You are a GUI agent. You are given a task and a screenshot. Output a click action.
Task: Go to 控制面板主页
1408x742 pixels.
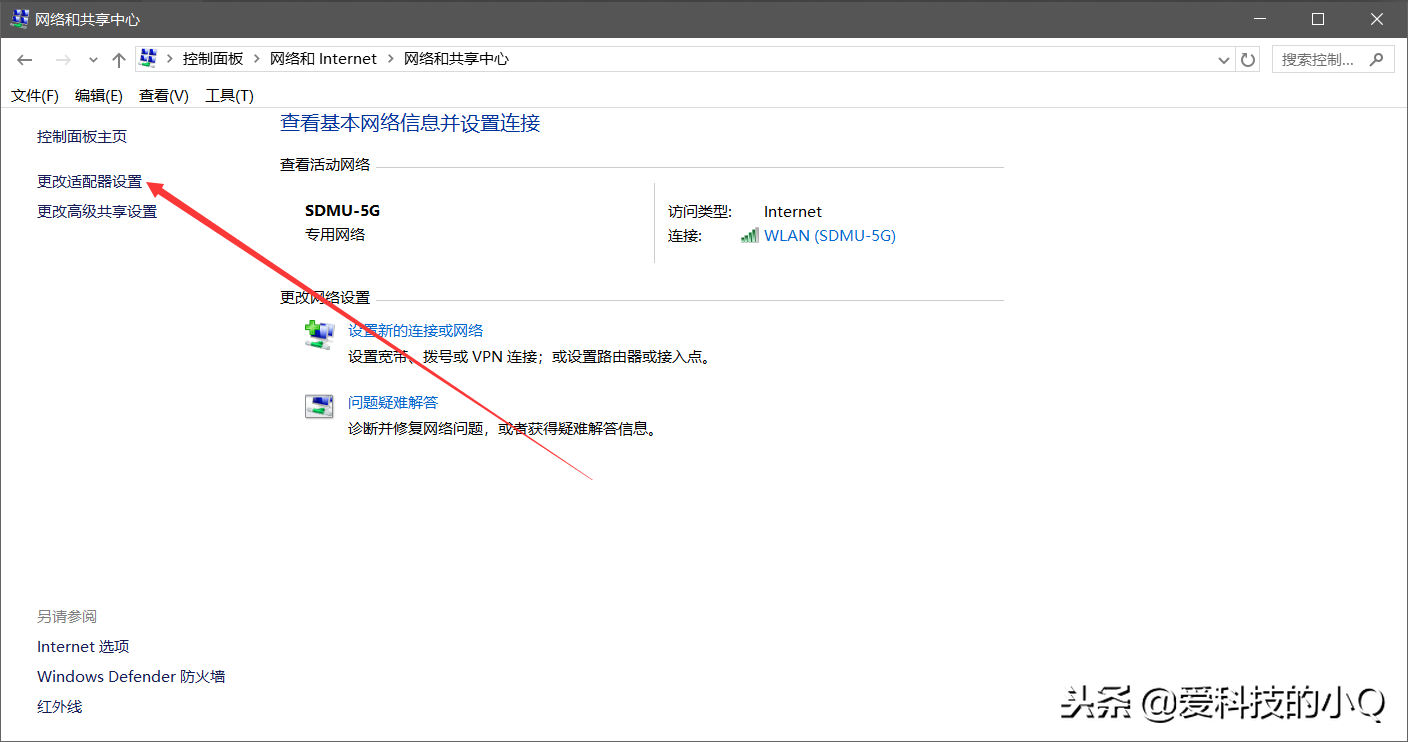coord(82,137)
